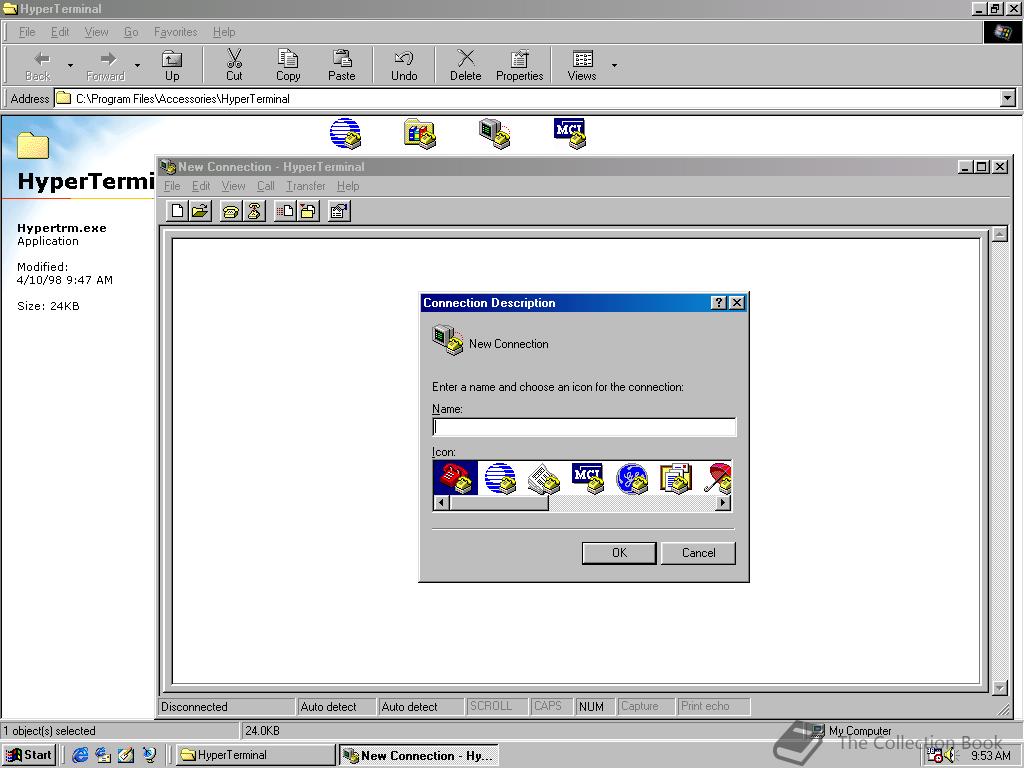Click the Paste icon in Explorer toolbar
1024x768 pixels.
(342, 65)
